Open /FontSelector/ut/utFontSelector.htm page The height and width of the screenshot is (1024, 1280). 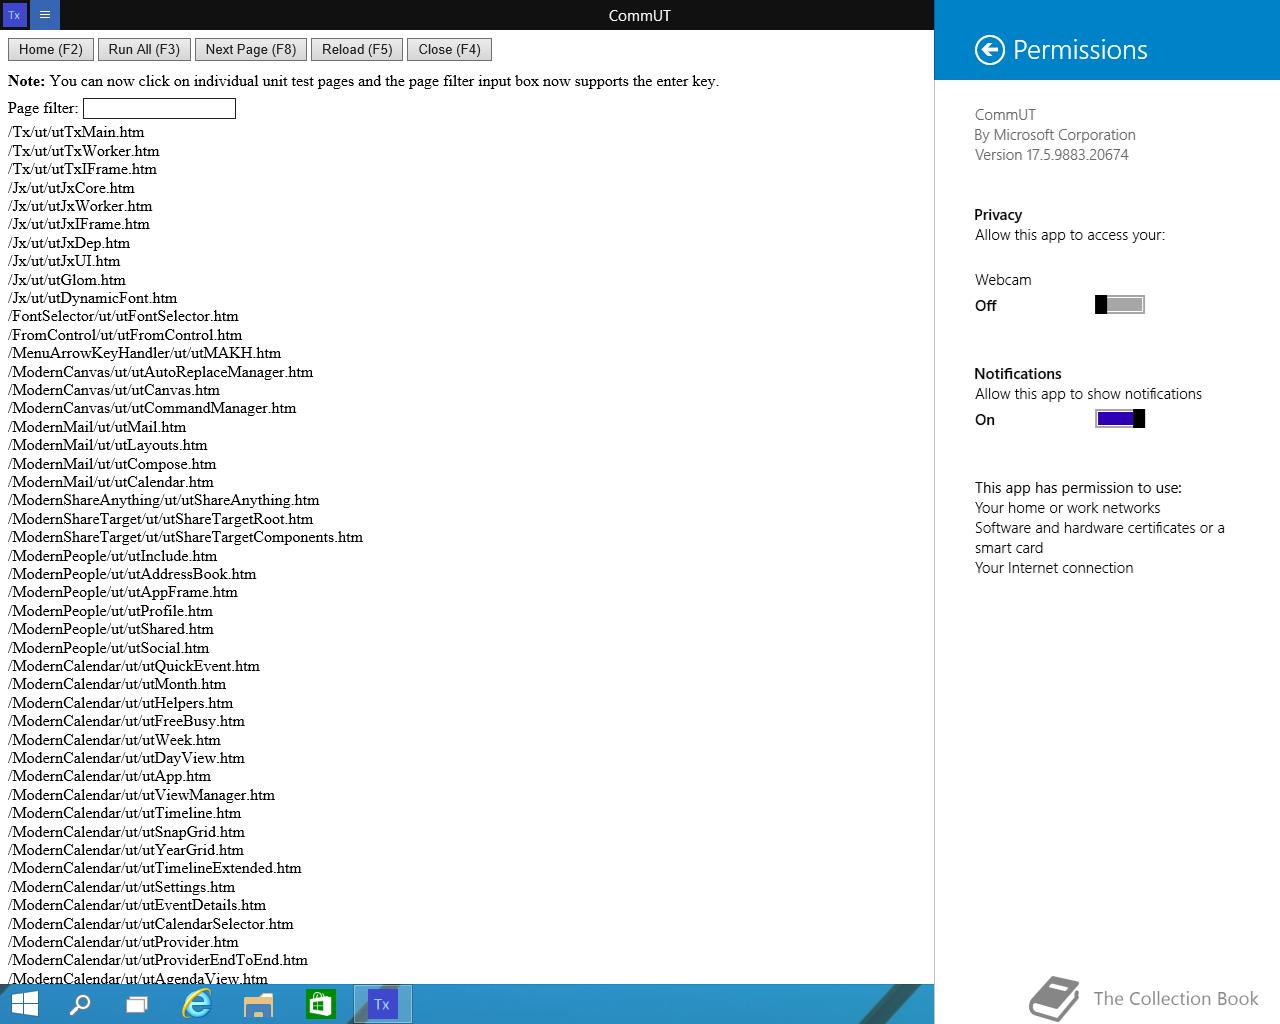[123, 316]
